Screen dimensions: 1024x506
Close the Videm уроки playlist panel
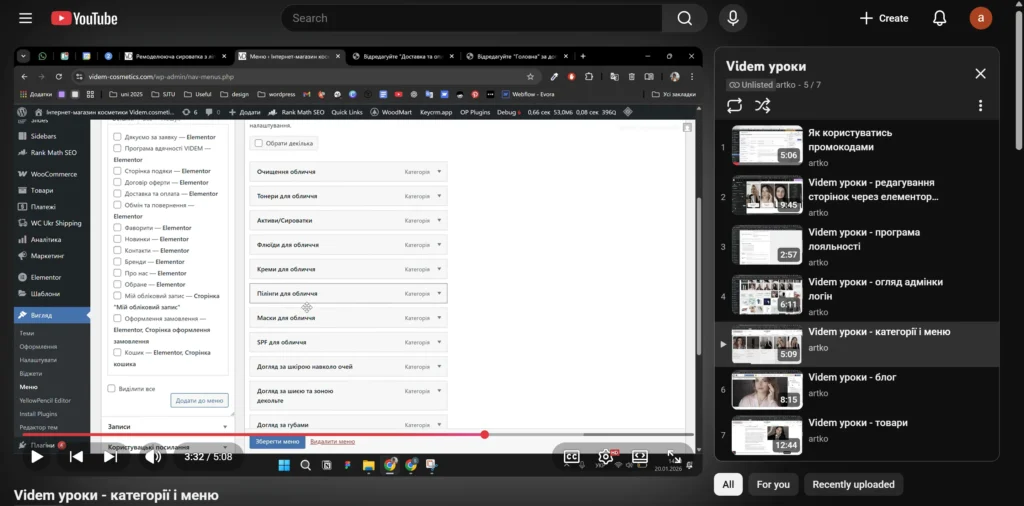click(980, 74)
